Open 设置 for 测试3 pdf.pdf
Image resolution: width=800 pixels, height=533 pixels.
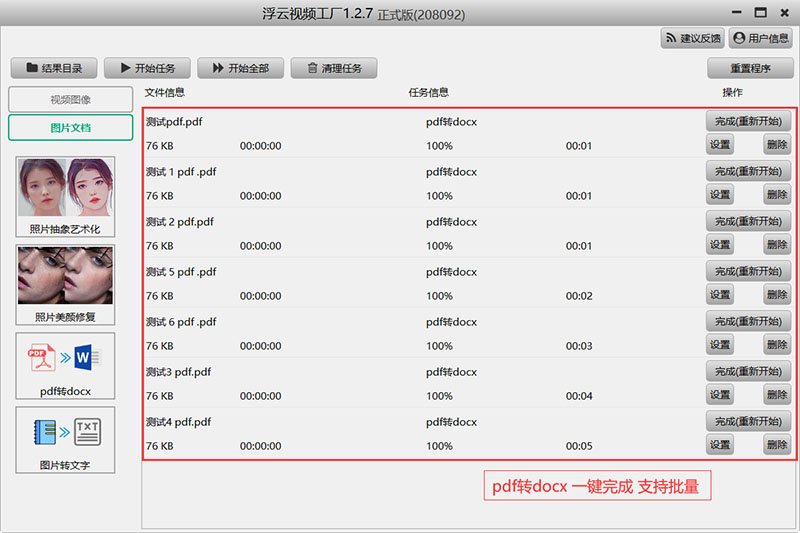tap(720, 395)
